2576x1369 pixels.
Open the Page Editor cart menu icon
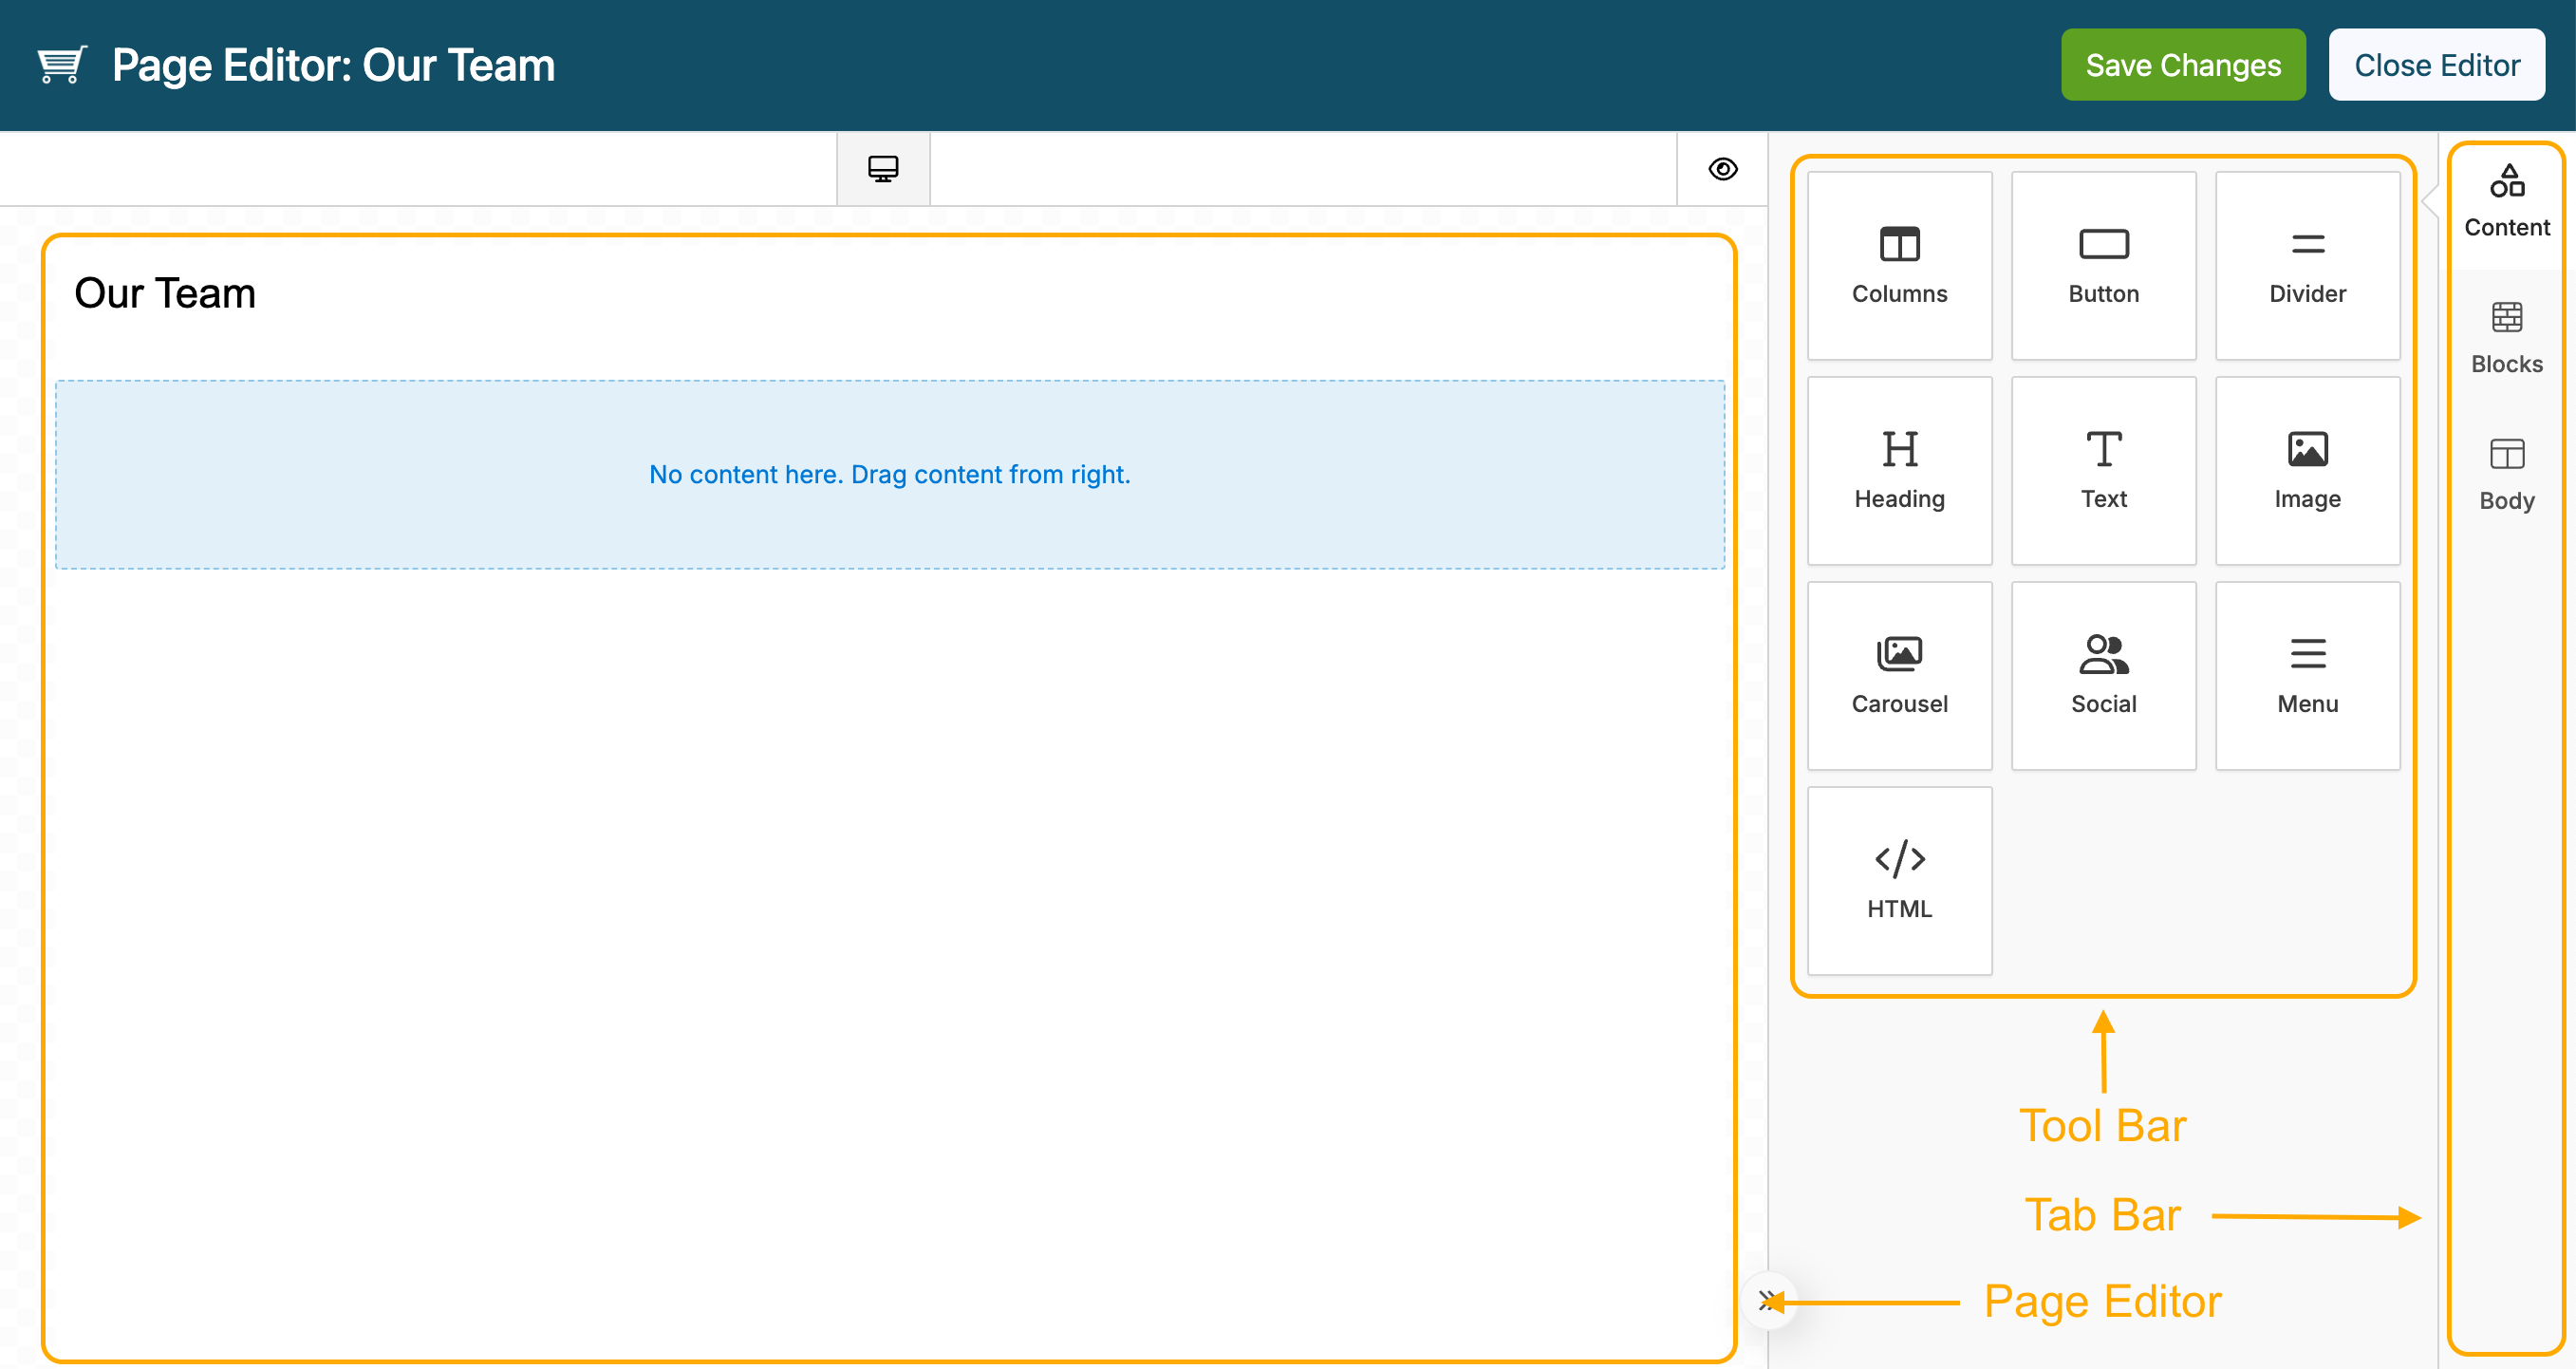60,64
